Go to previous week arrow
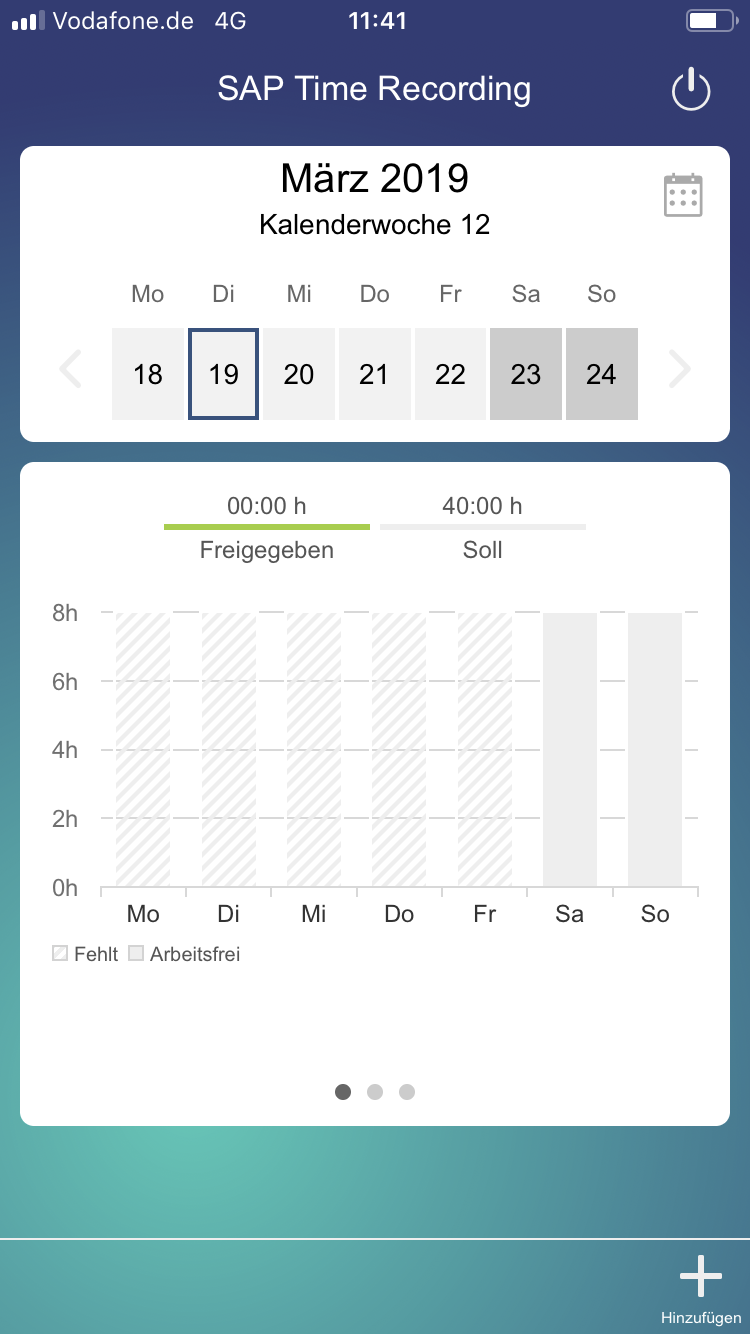 [x=70, y=370]
